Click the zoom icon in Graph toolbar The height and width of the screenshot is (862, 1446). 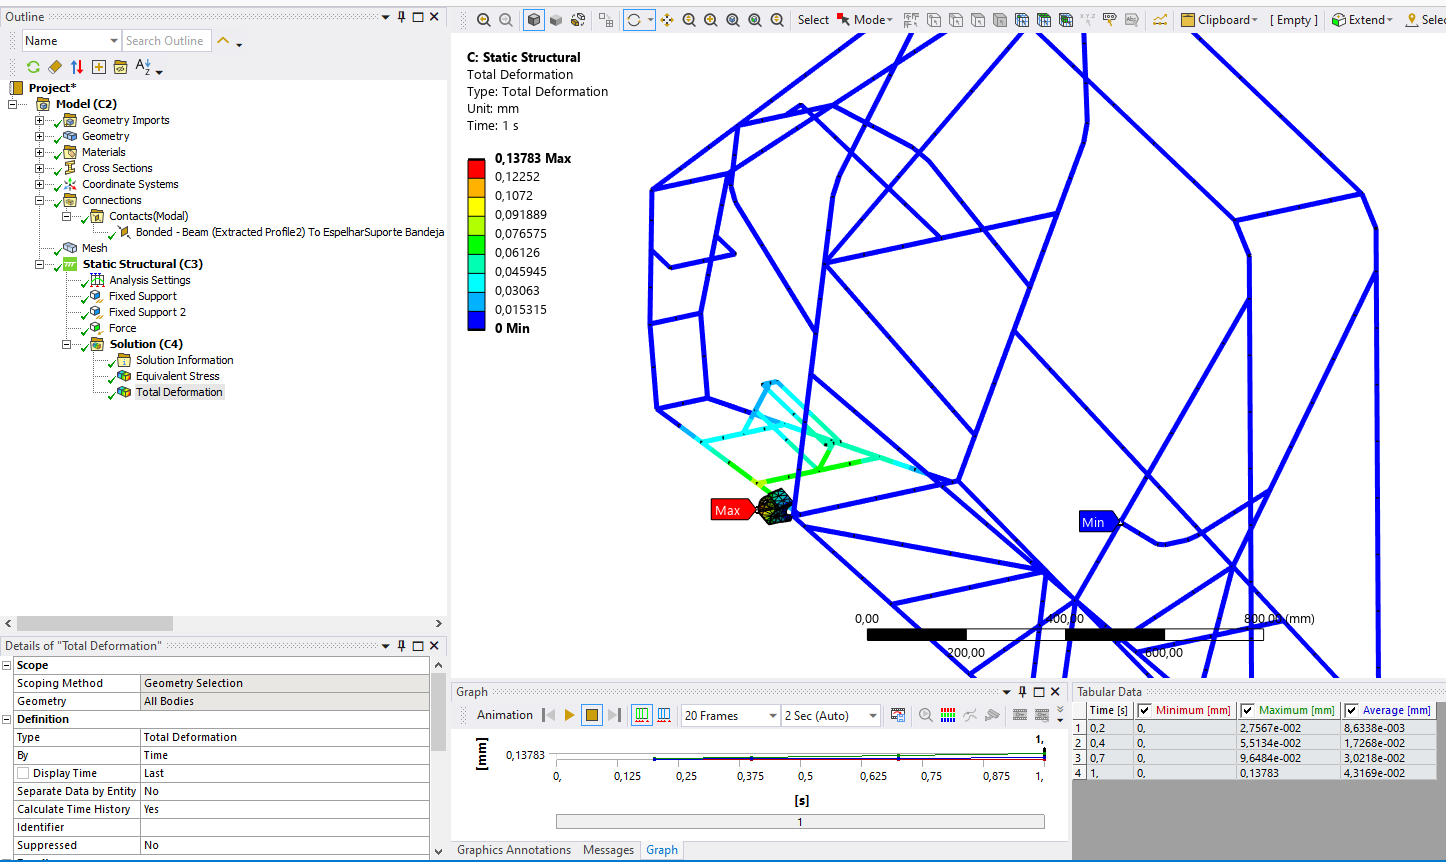(x=926, y=715)
